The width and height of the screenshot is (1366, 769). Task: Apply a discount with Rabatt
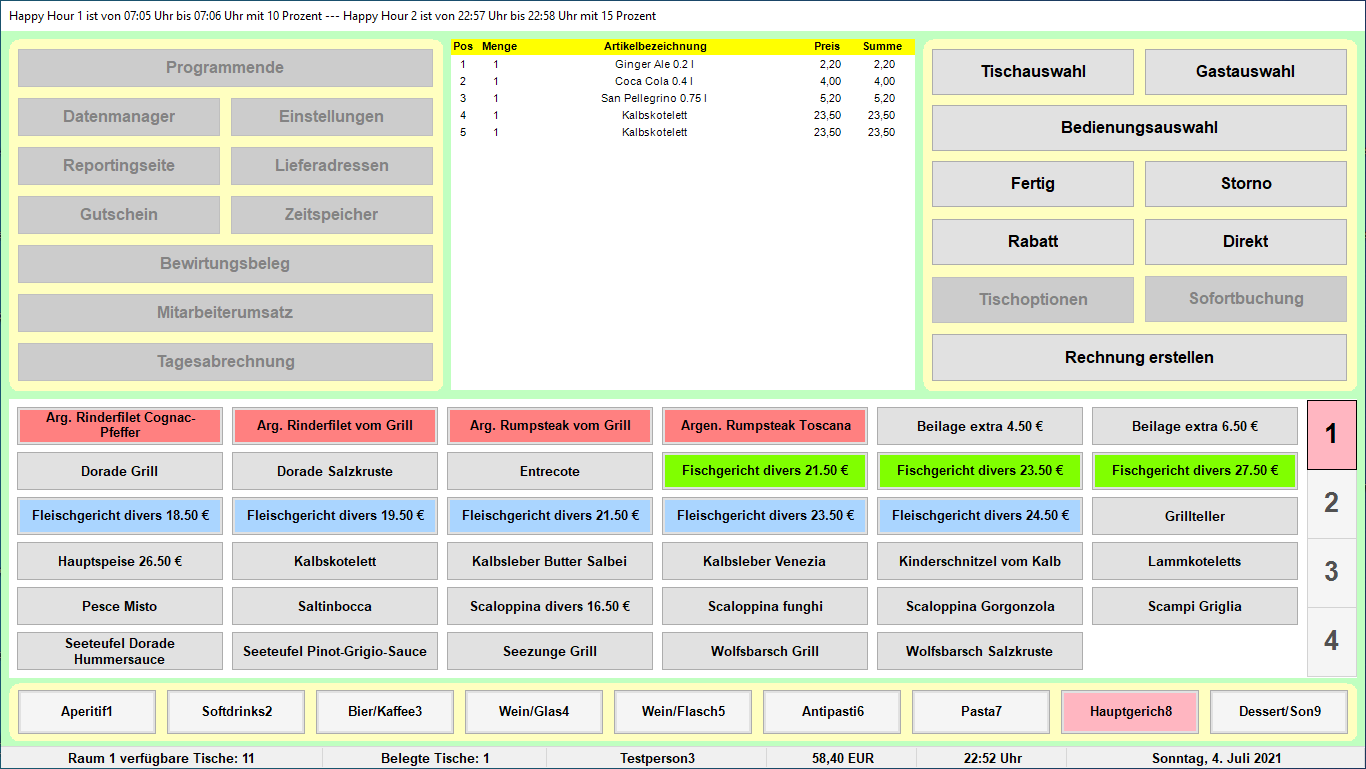(1033, 242)
